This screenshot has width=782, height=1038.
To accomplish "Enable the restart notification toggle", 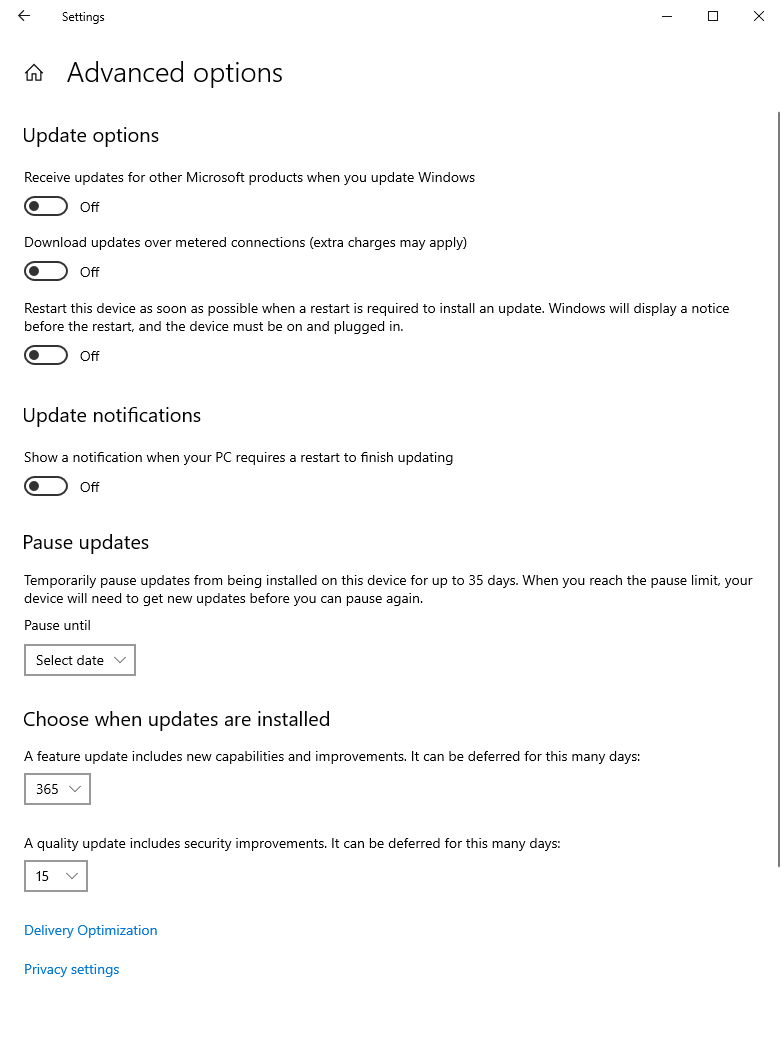I will point(46,487).
